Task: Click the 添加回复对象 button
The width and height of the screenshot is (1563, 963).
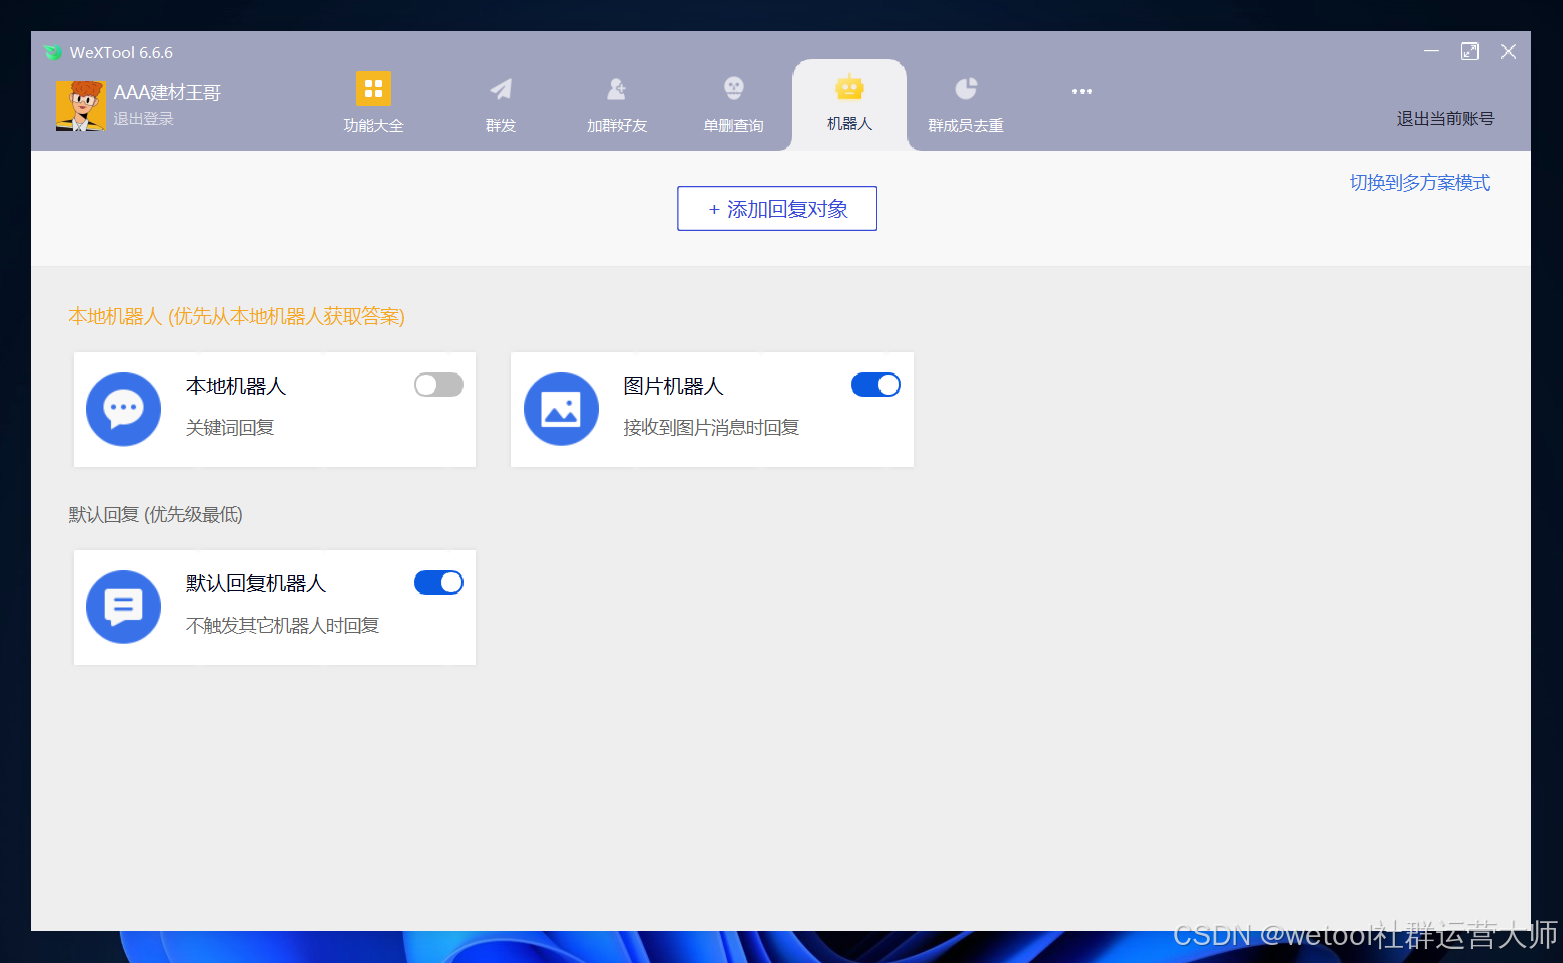Action: pos(777,208)
